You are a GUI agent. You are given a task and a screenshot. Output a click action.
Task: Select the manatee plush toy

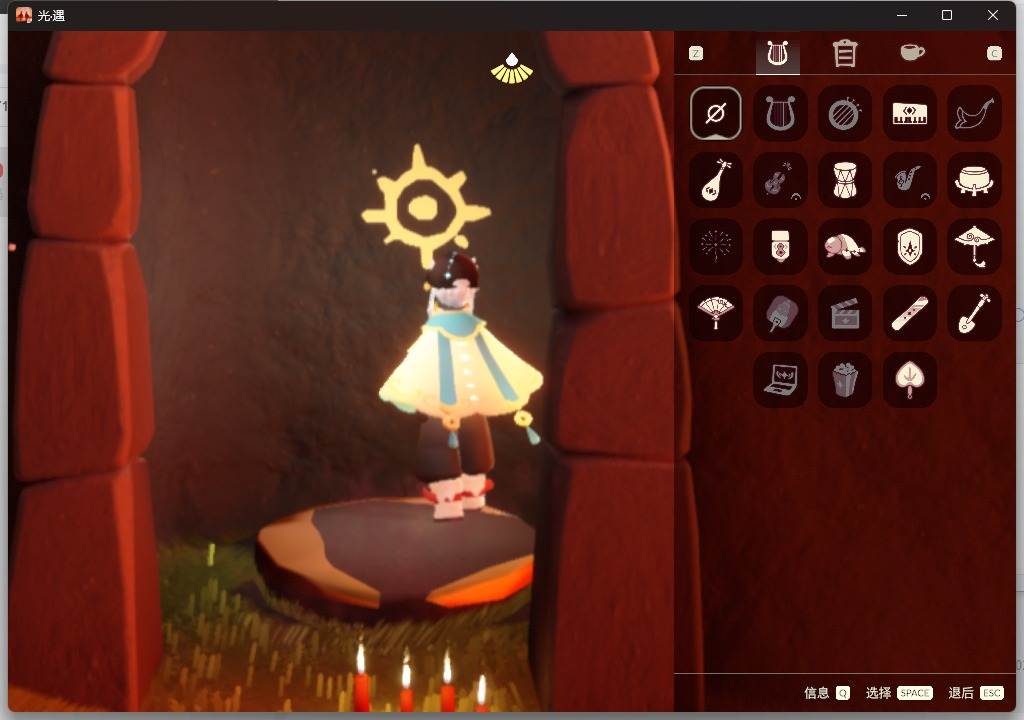point(844,246)
